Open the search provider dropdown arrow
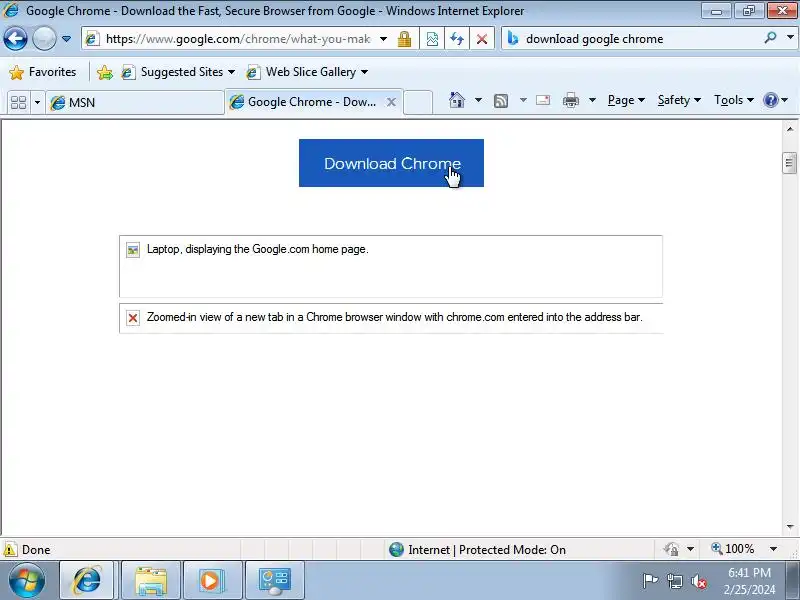This screenshot has height=600, width=800. [790, 37]
